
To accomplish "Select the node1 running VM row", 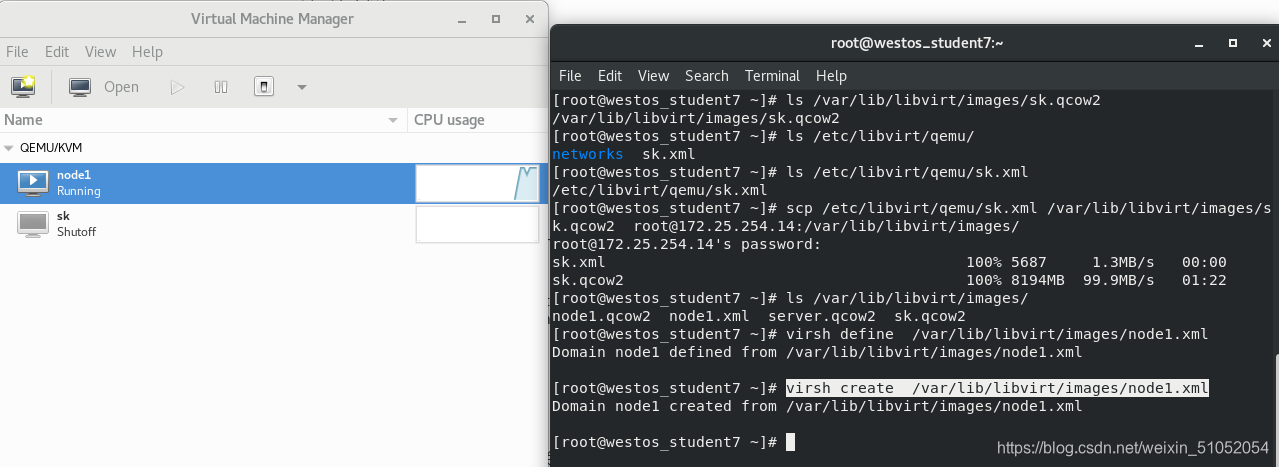I will 274,183.
